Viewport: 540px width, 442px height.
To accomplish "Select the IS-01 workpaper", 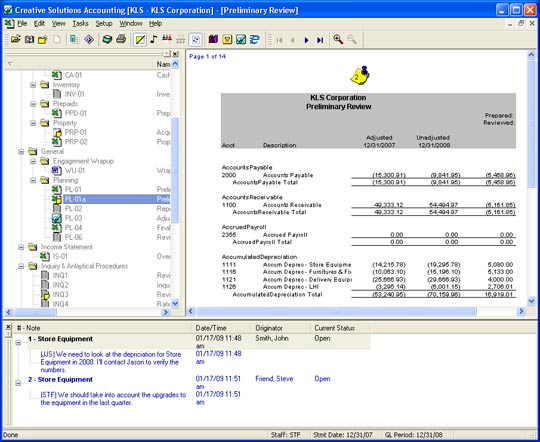I will point(60,256).
